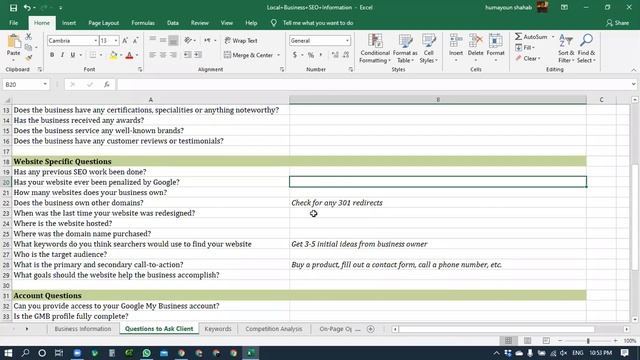
Task: Apply fill color to cell
Action: click(x=113, y=55)
